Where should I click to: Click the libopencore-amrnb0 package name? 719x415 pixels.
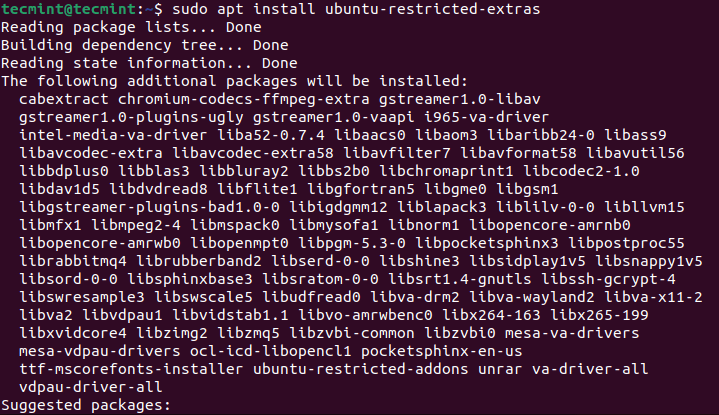point(550,225)
